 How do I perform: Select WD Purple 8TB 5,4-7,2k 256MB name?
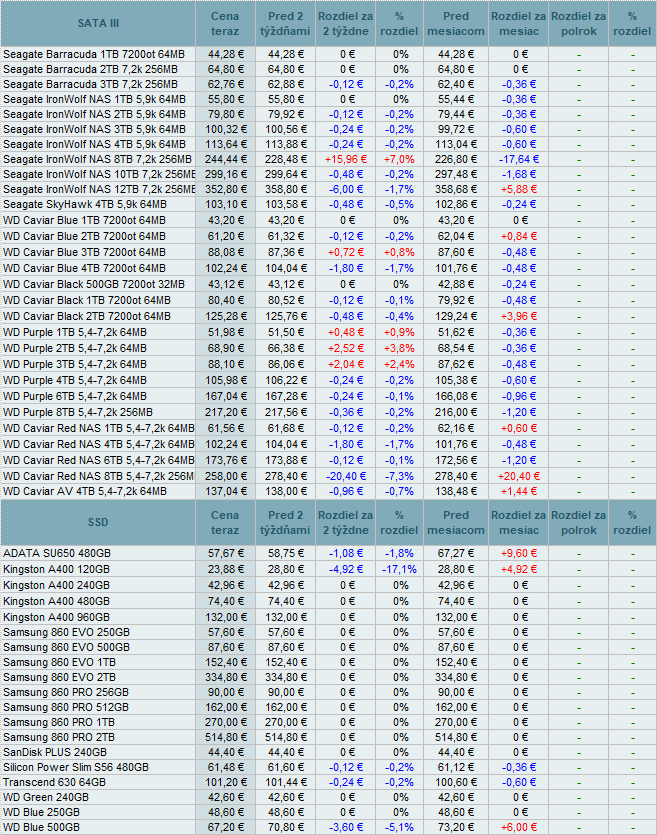coord(78,412)
